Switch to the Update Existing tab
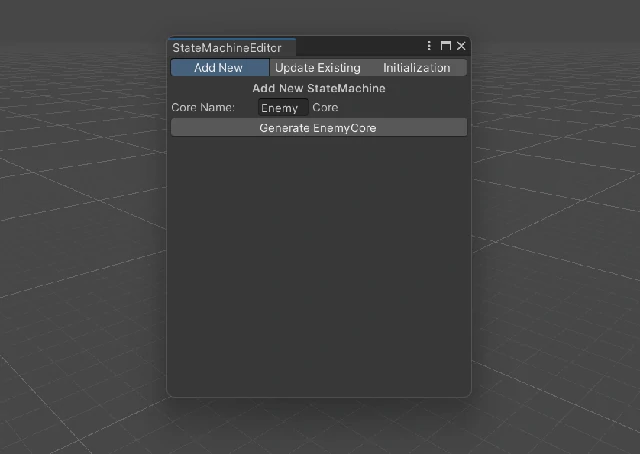640x454 pixels. pos(318,67)
